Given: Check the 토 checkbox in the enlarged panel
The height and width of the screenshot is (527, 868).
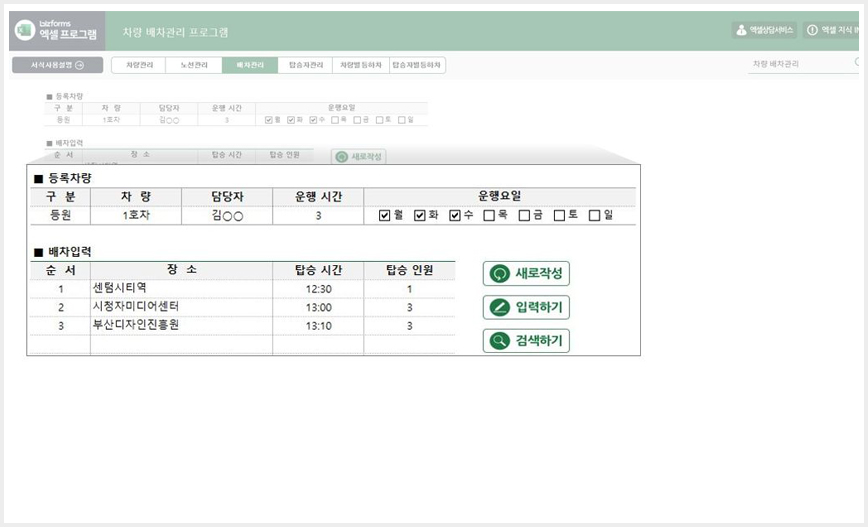Looking at the screenshot, I should tap(560, 215).
